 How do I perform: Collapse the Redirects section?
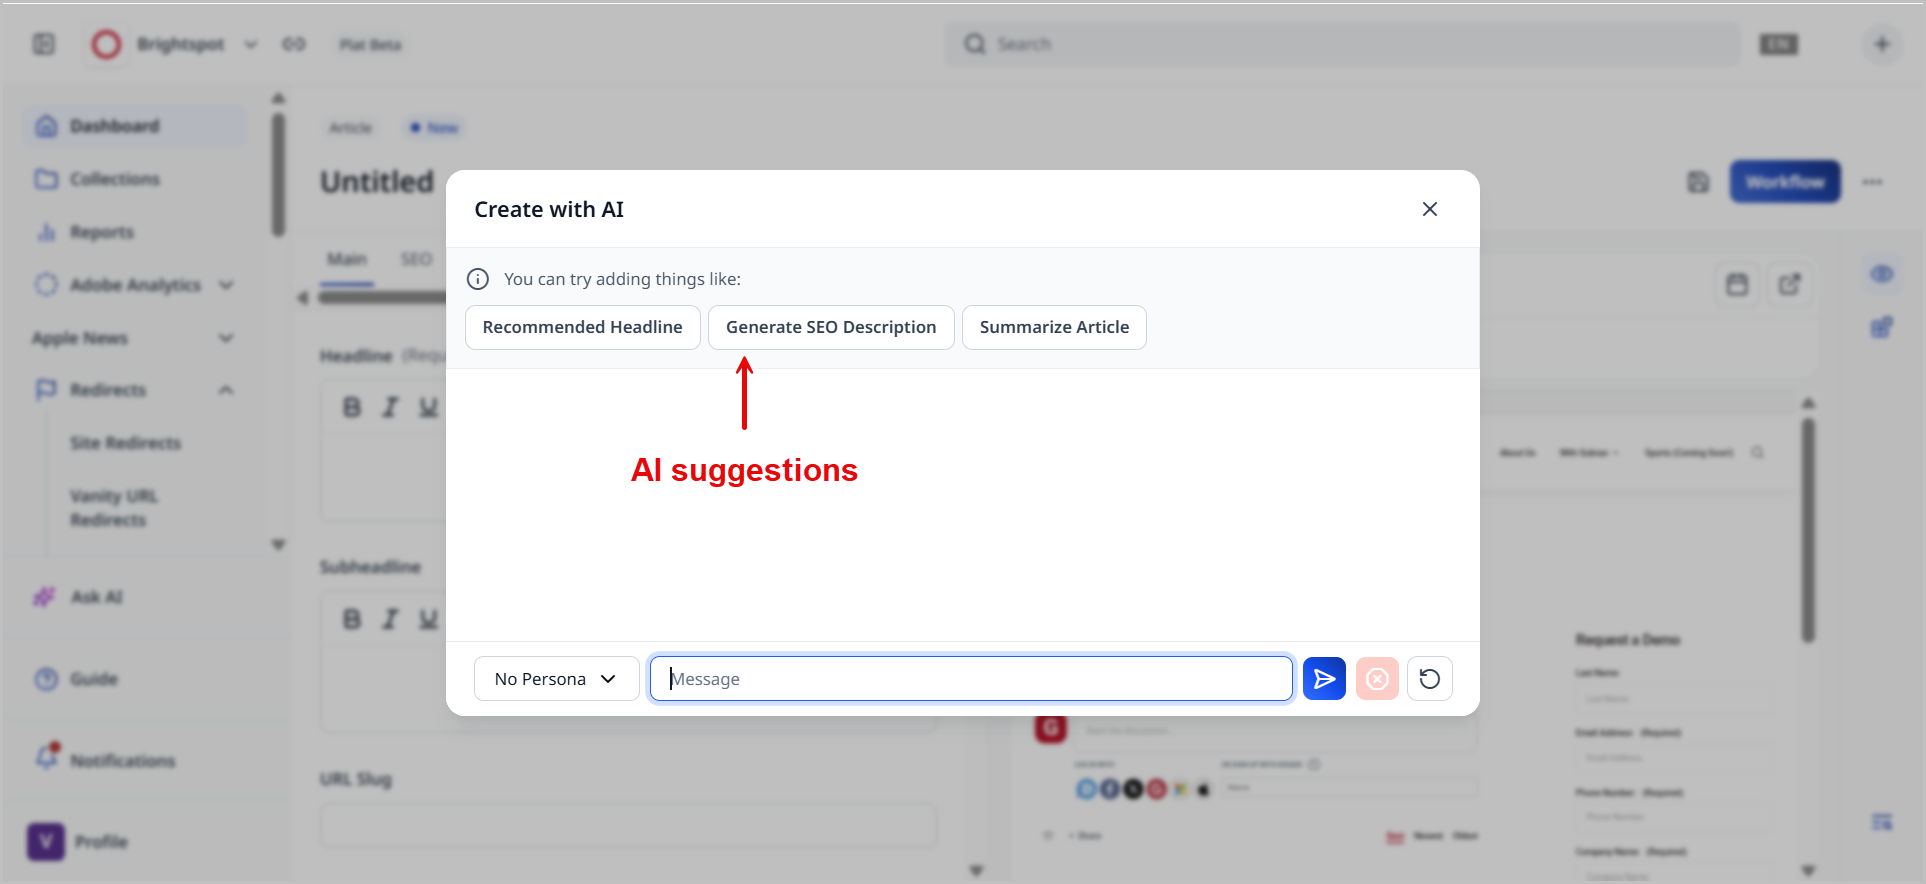(x=226, y=390)
